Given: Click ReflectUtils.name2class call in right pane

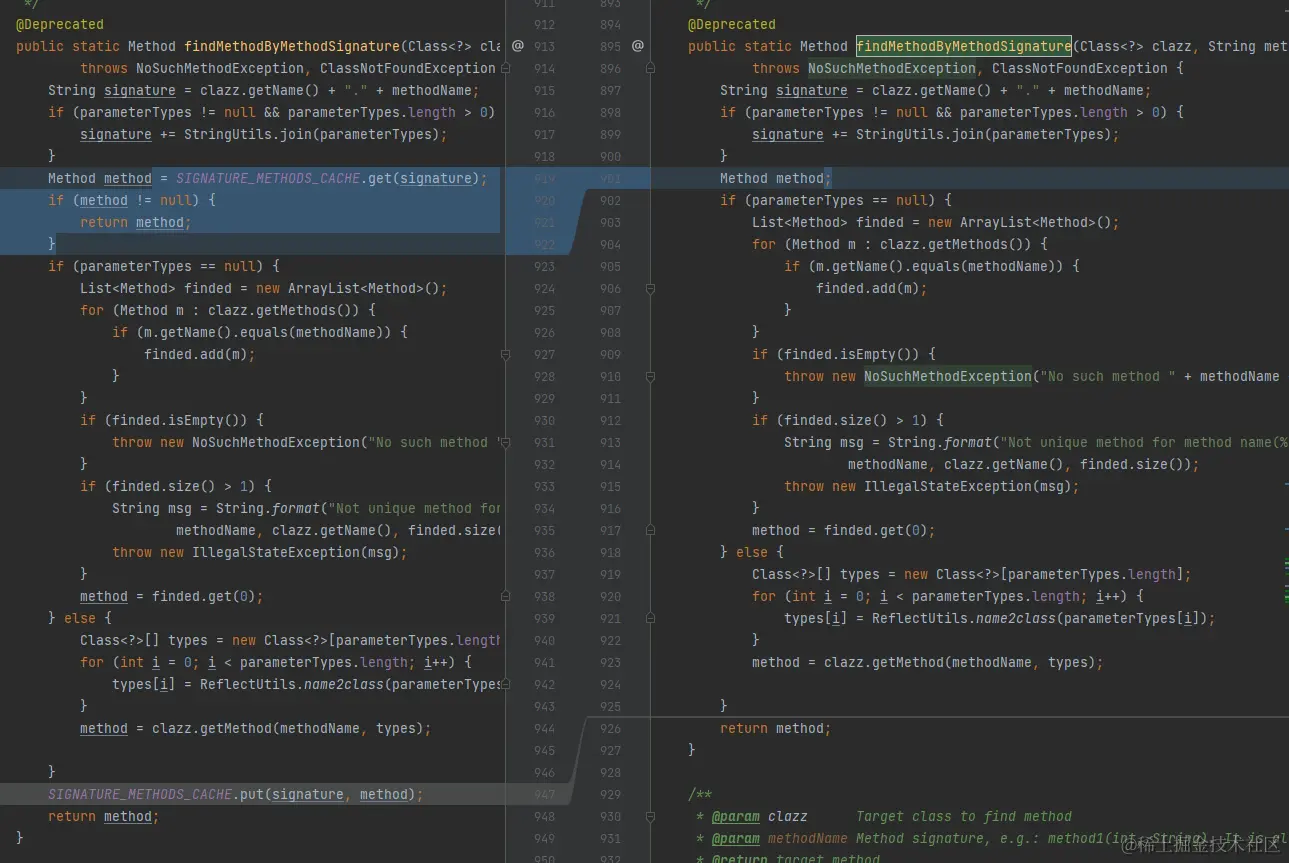Looking at the screenshot, I should click(x=1040, y=618).
